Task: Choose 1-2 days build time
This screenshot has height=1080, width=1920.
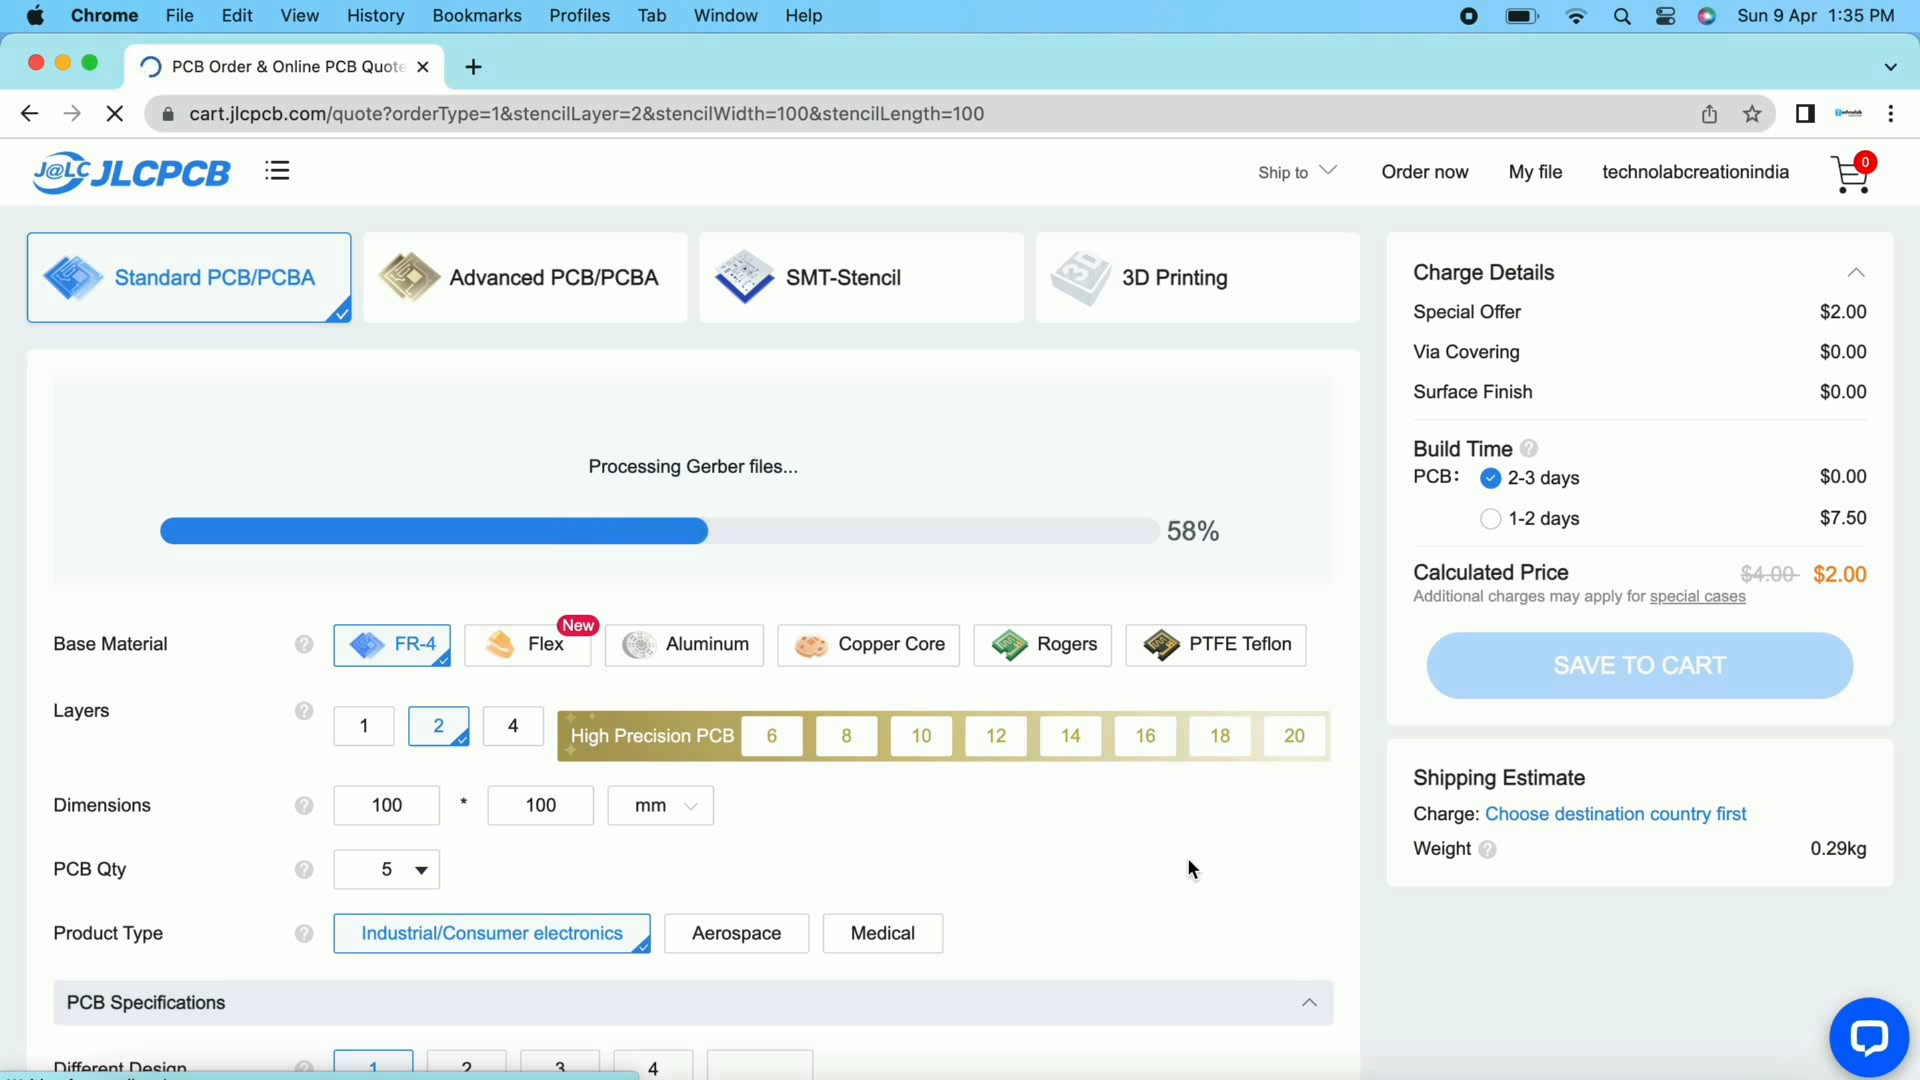Action: (1490, 519)
